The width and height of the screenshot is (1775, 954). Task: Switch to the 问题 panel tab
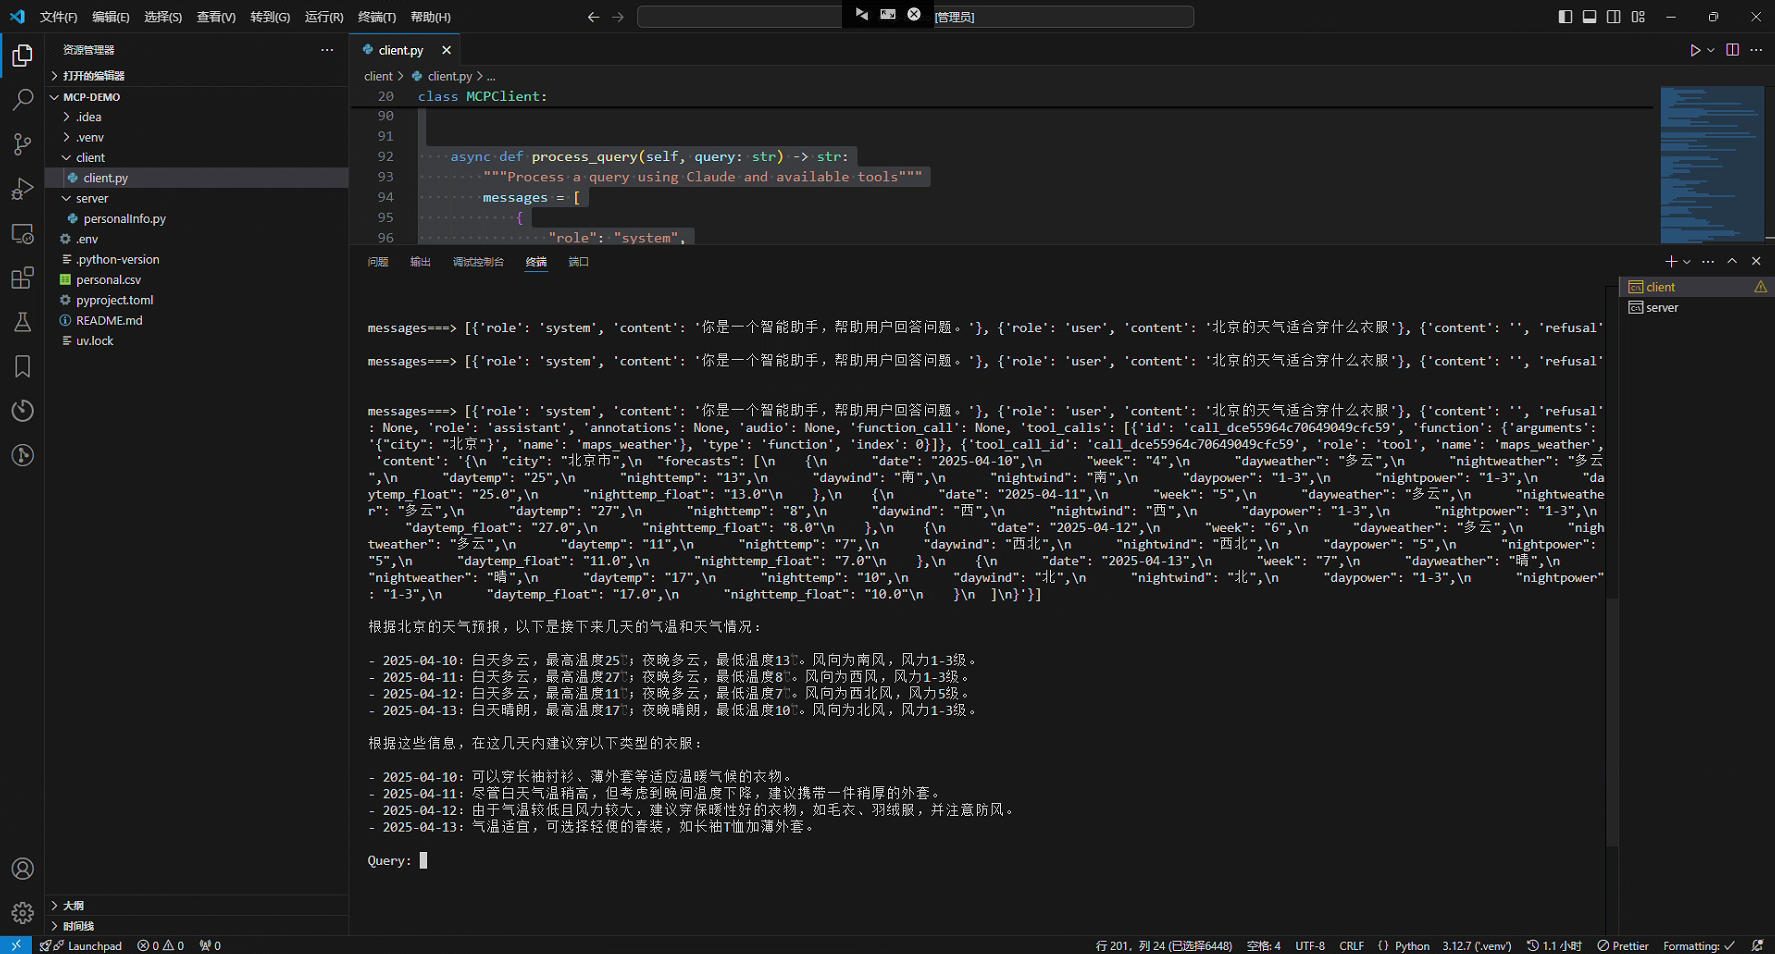point(378,262)
